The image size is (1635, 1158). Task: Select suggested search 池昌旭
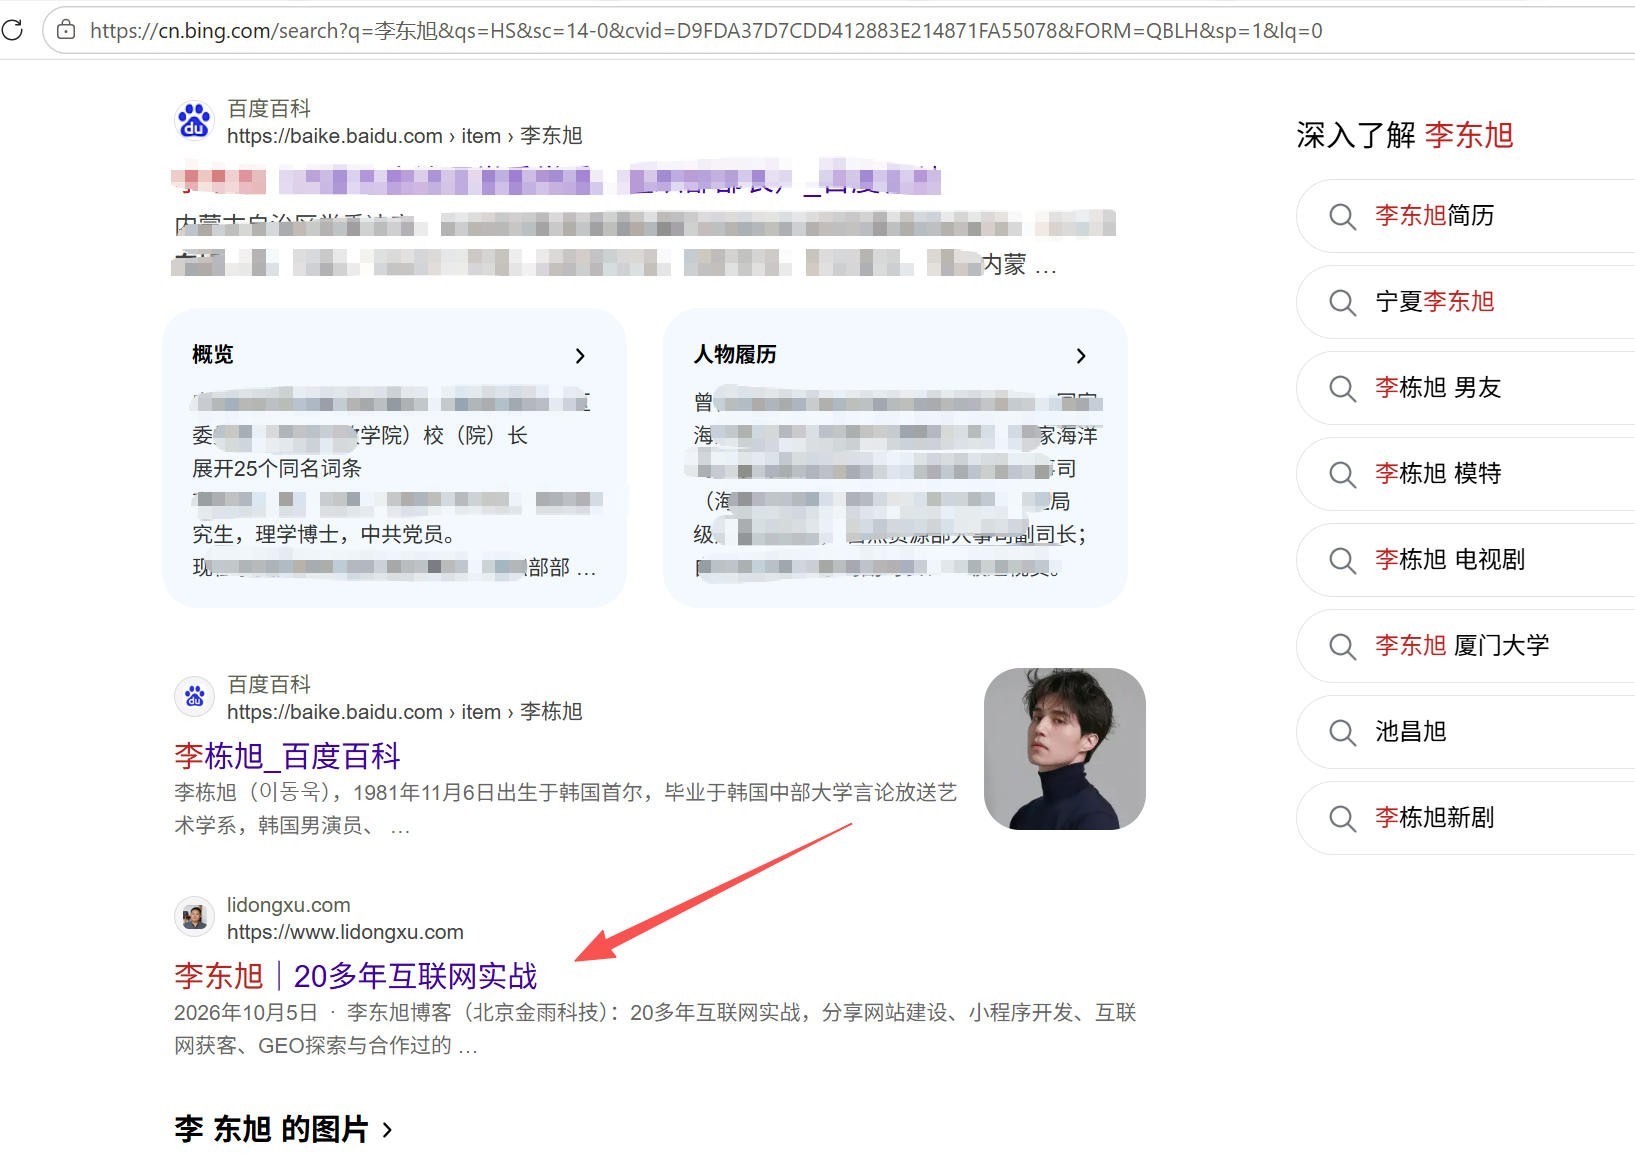pos(1411,731)
